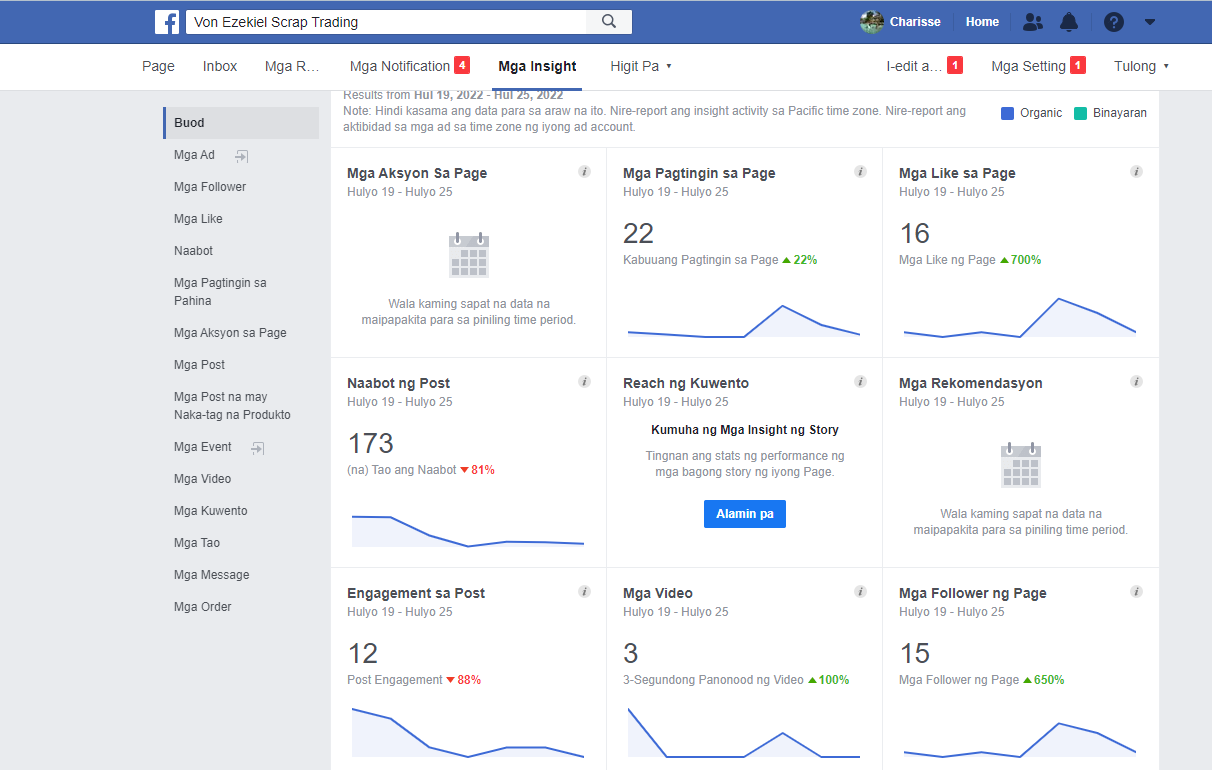Open Mga Tao in the sidebar

point(197,543)
